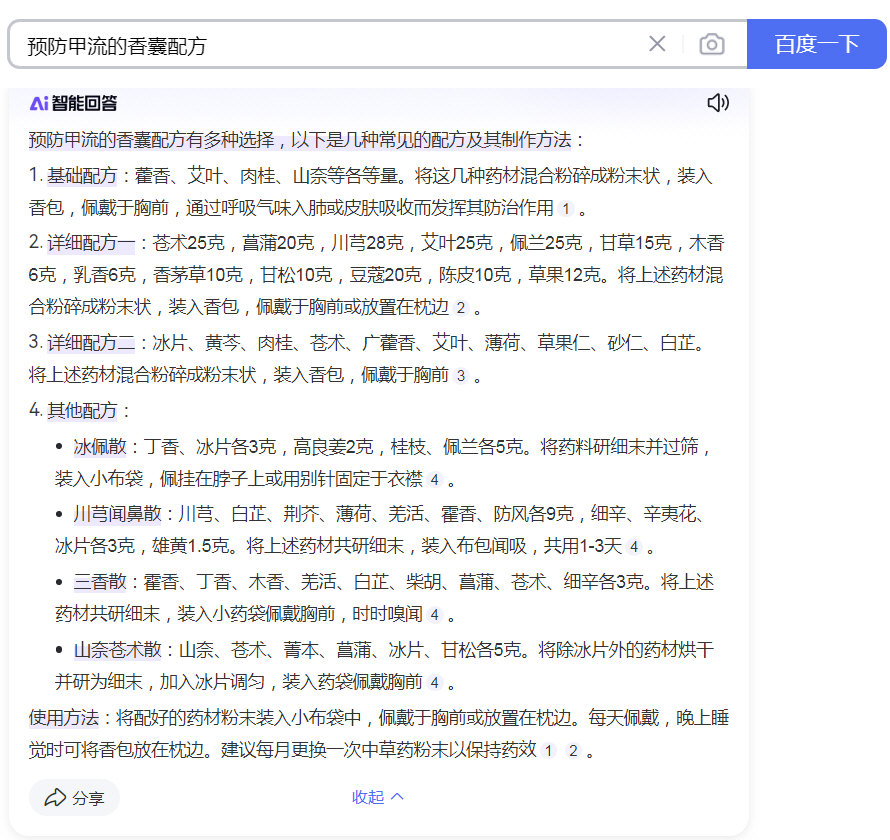Click the AI 智能回答 logo
This screenshot has height=840, width=890.
click(x=73, y=103)
